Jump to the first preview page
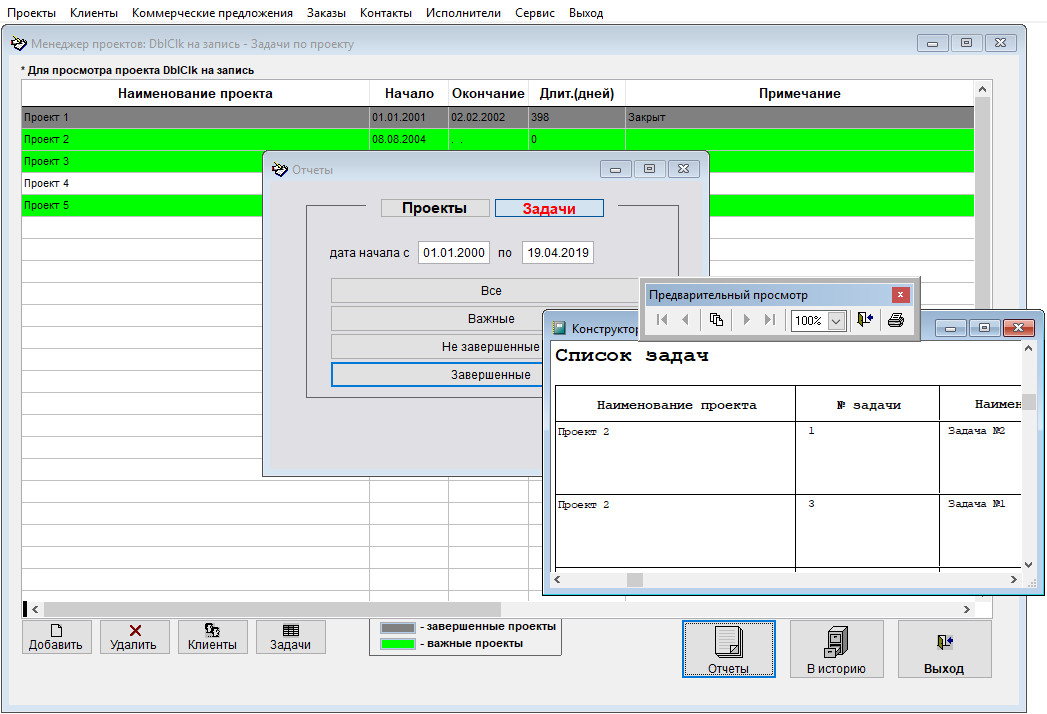The width and height of the screenshot is (1047, 714). point(662,320)
